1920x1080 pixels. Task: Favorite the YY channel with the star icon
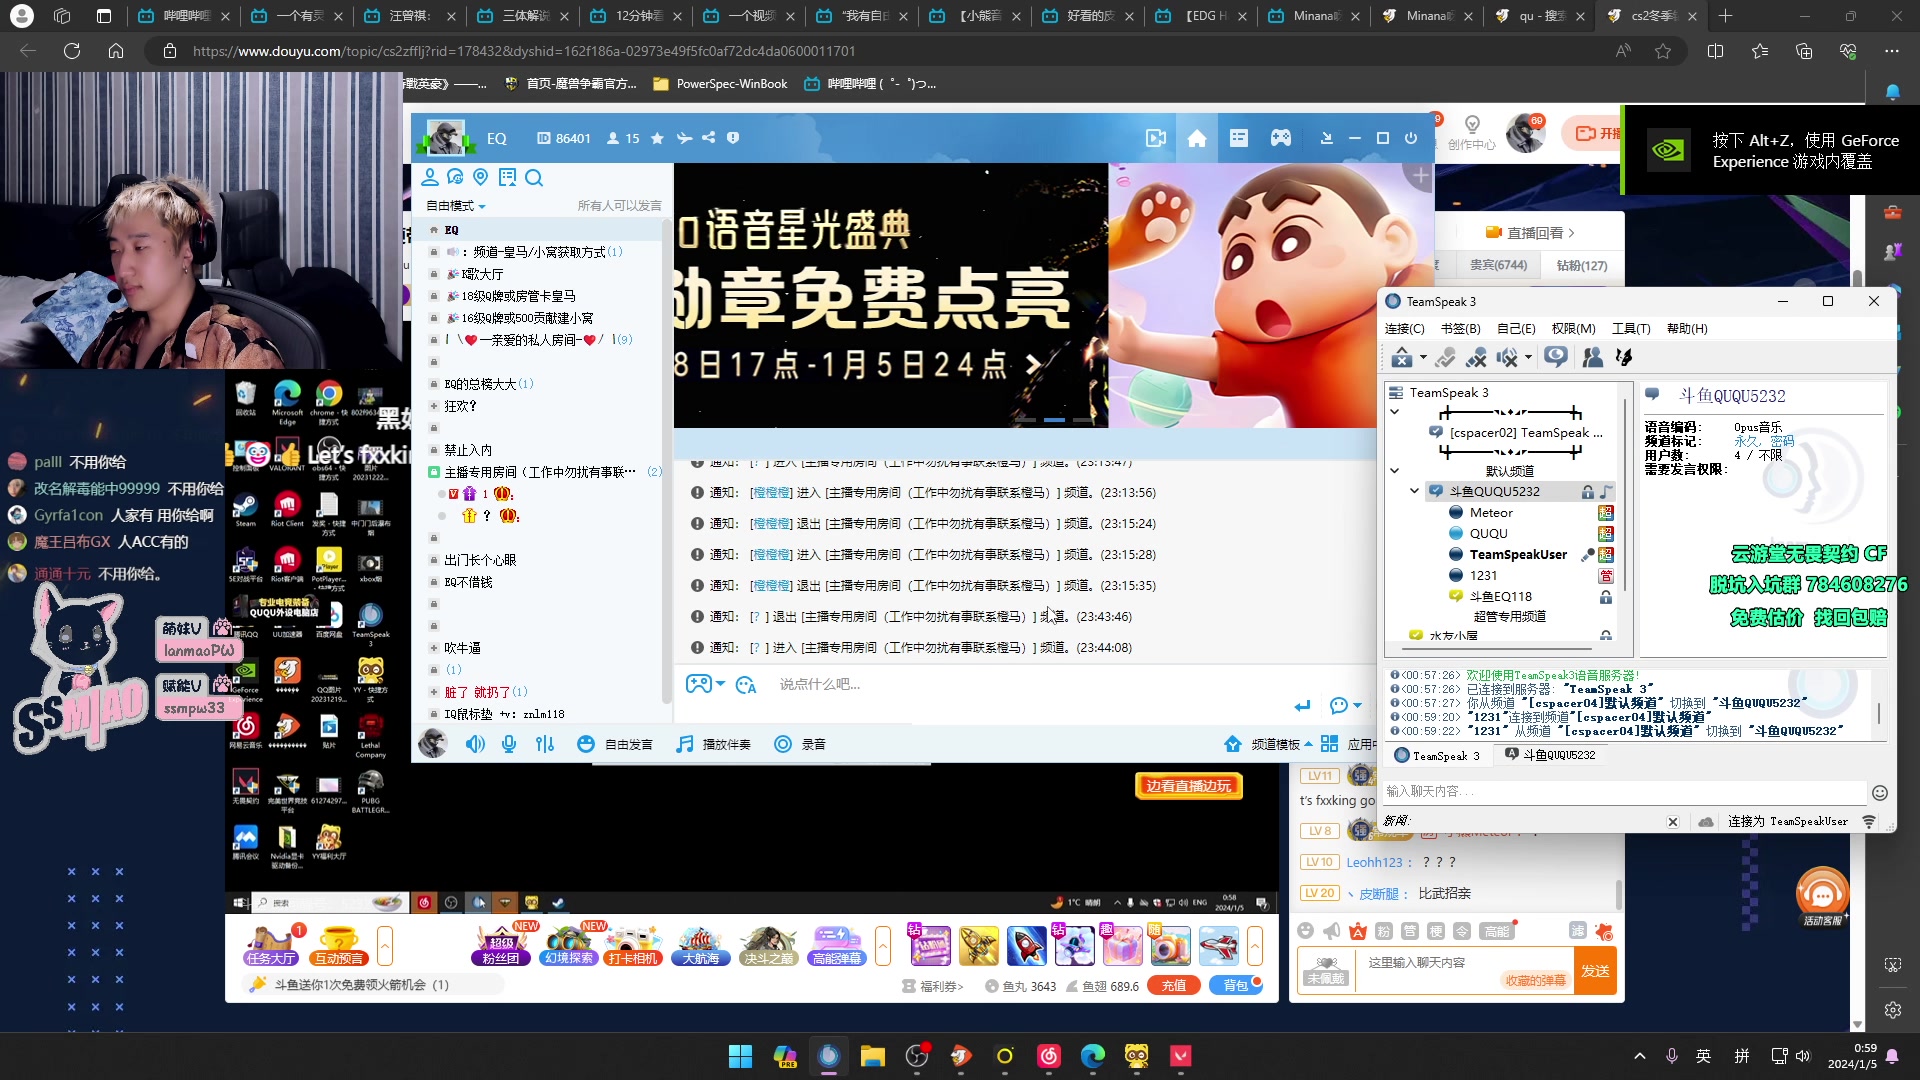(x=657, y=139)
